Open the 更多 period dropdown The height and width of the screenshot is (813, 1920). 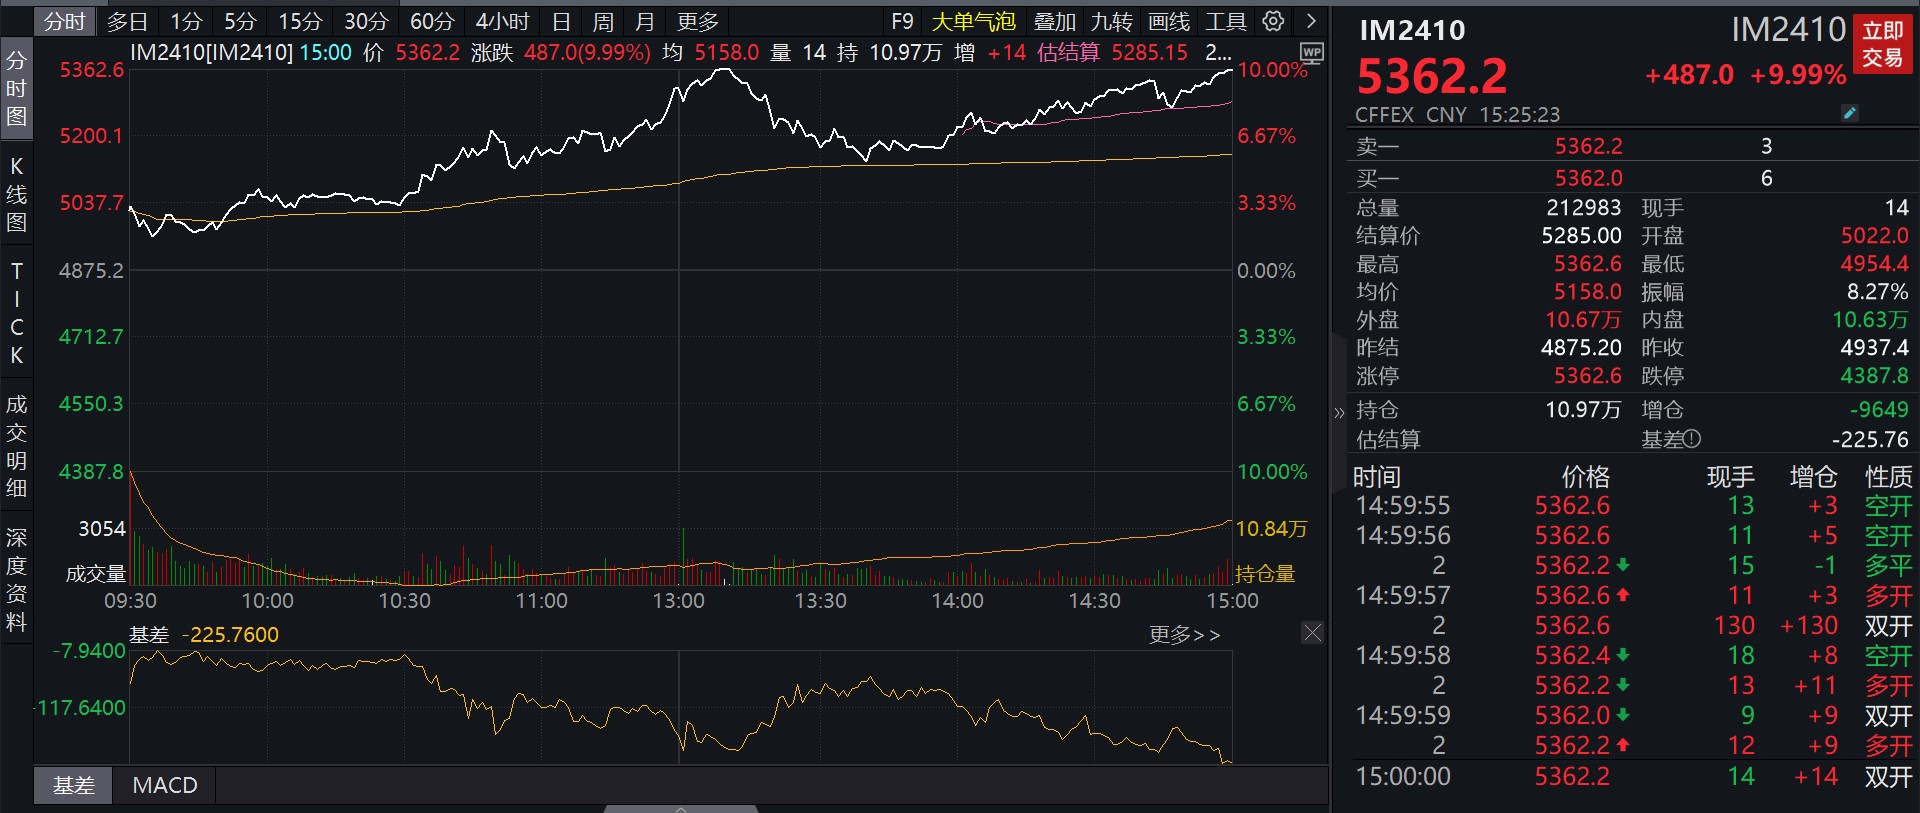tap(697, 22)
